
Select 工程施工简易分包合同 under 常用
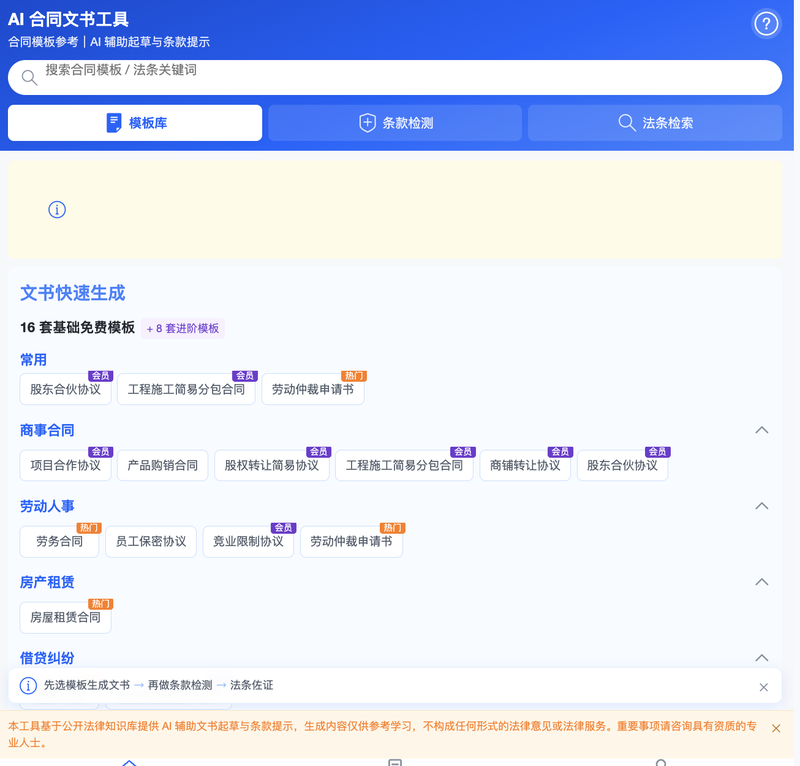pyautogui.click(x=186, y=389)
